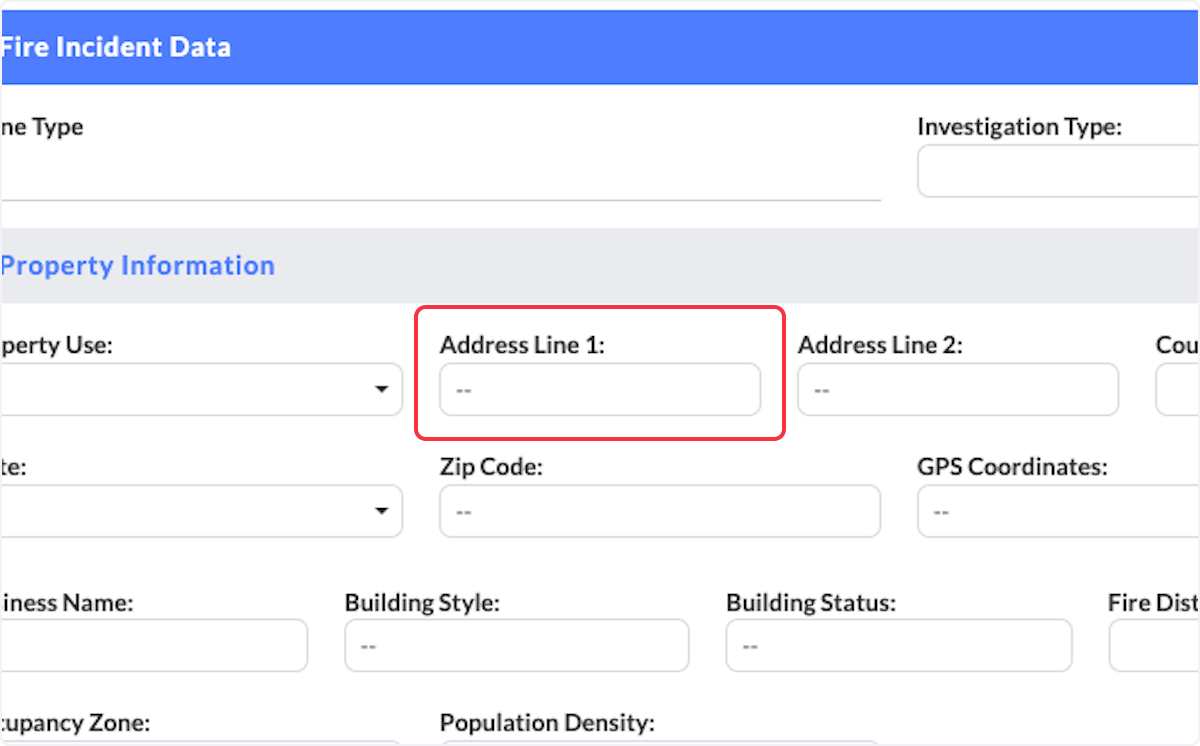Click the Address Line 1 label
Image resolution: width=1200 pixels, height=746 pixels.
click(523, 345)
